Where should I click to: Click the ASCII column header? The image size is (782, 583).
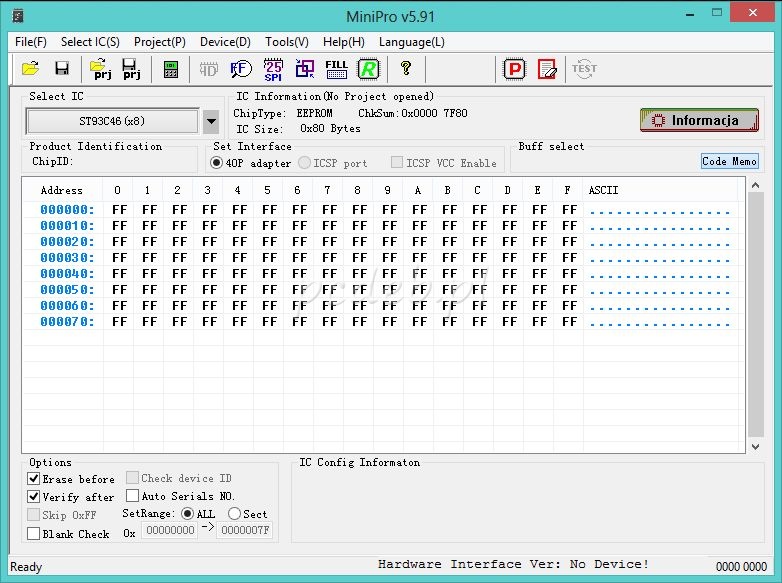(603, 190)
